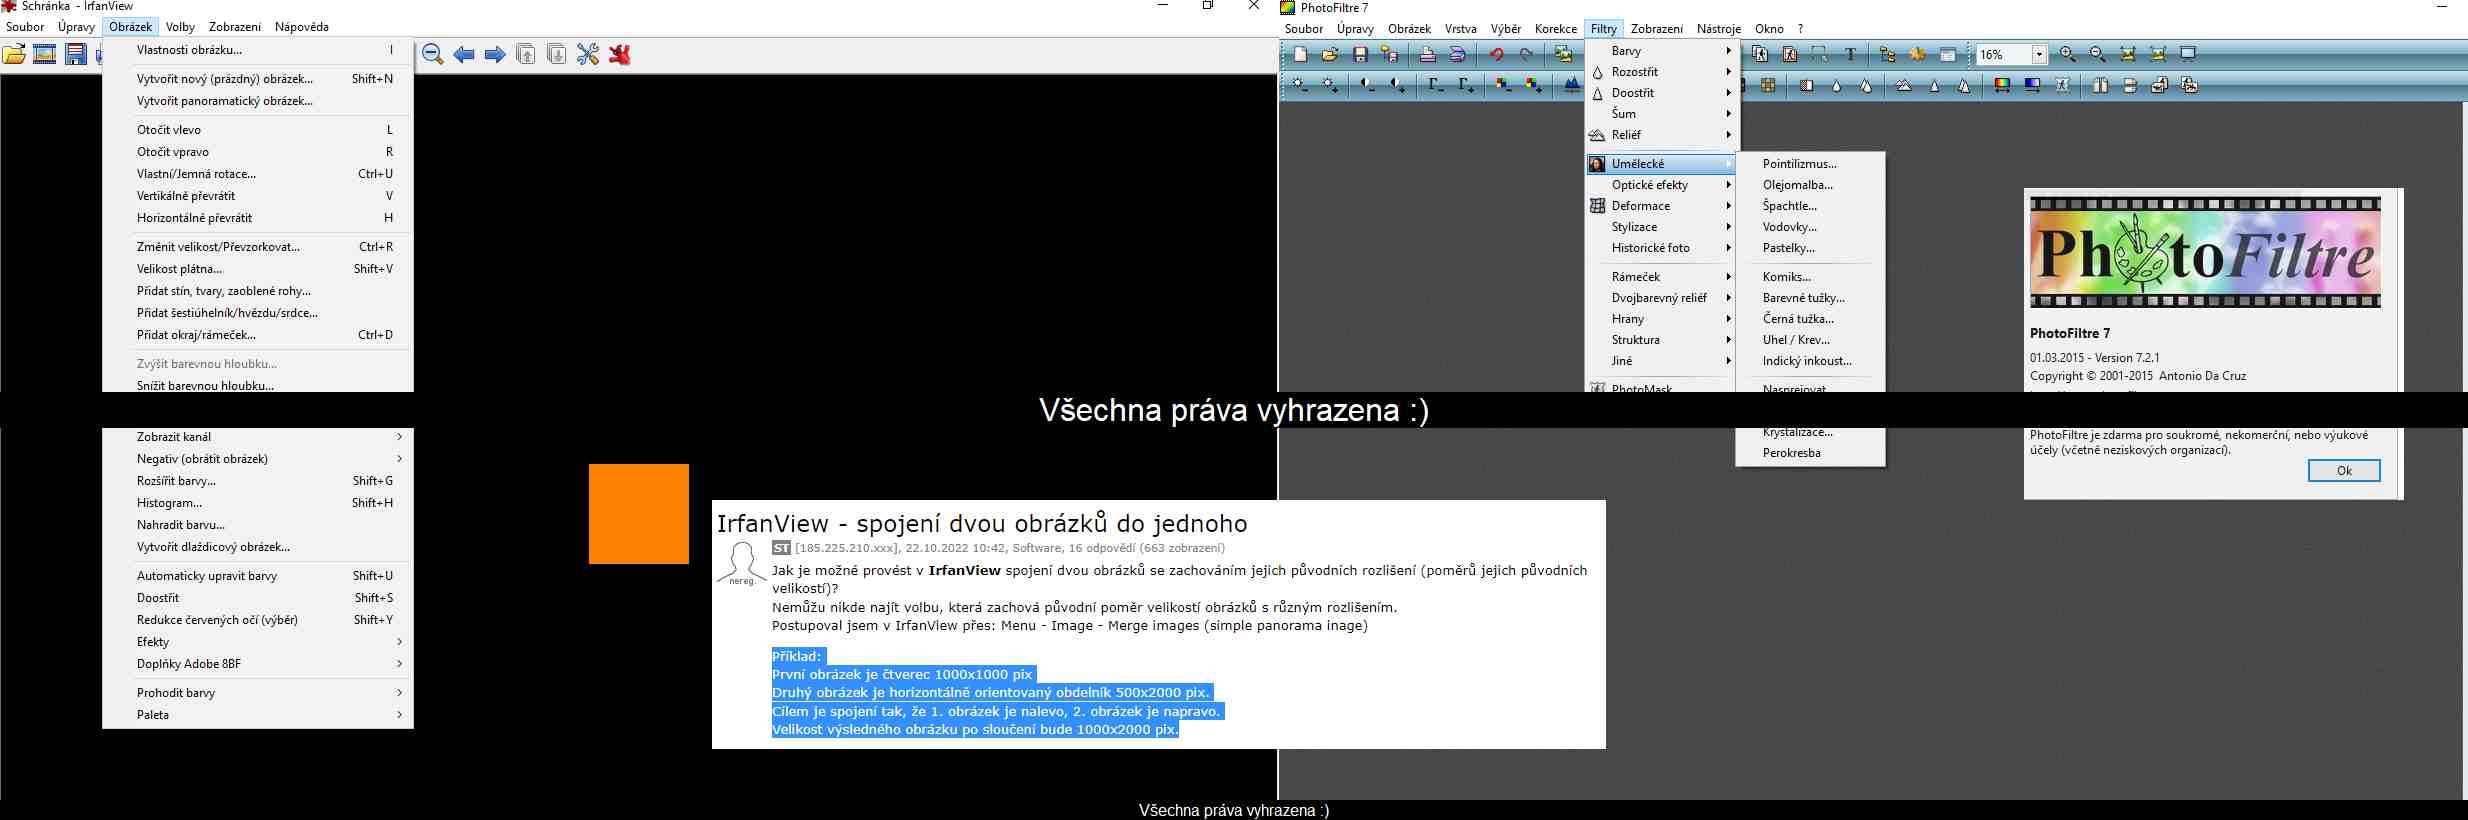Viewport: 2468px width, 820px height.
Task: Click the PhotoFiltre logo image
Action: click(2205, 253)
